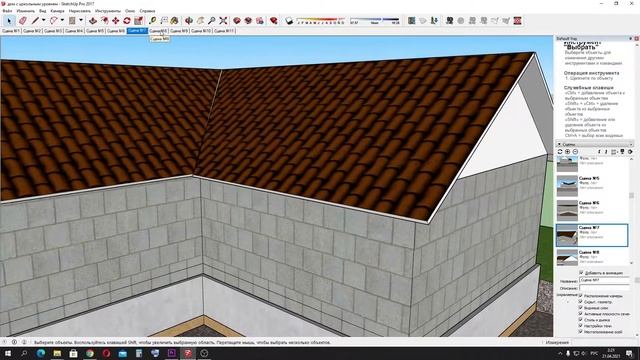
Task: Collapse the Сцены panel header
Action: point(594,144)
